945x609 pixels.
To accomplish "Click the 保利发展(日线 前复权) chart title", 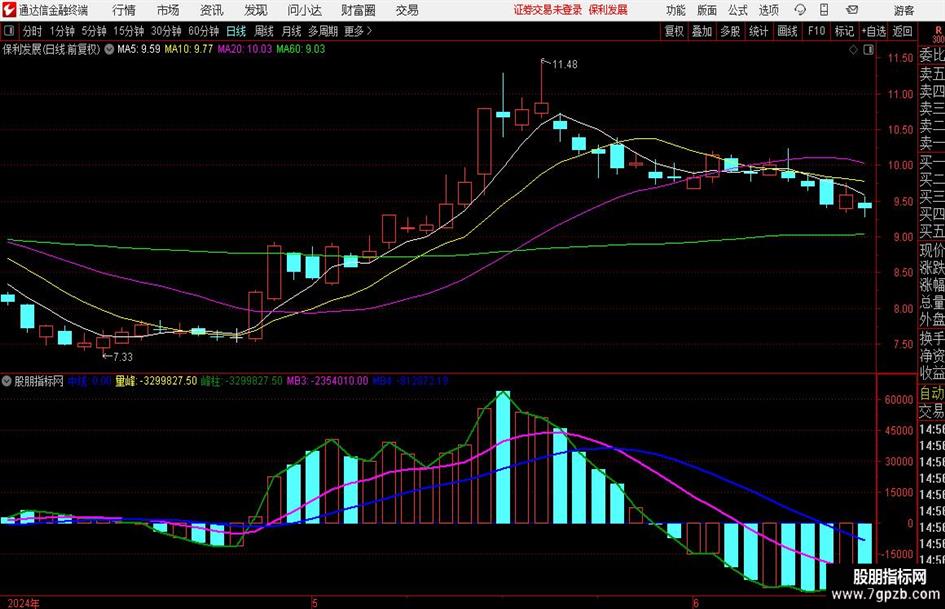I will 51,49.
